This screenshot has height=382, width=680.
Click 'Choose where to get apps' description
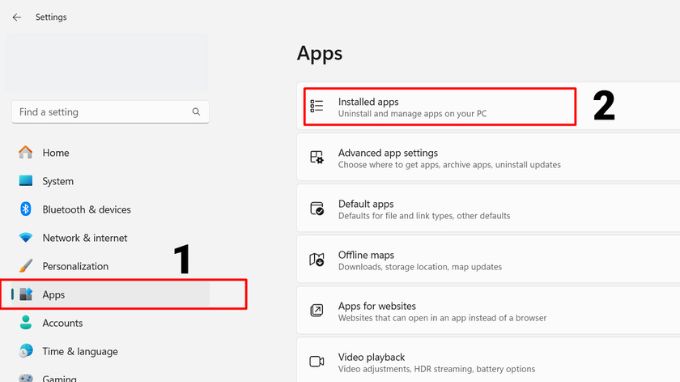pos(449,165)
